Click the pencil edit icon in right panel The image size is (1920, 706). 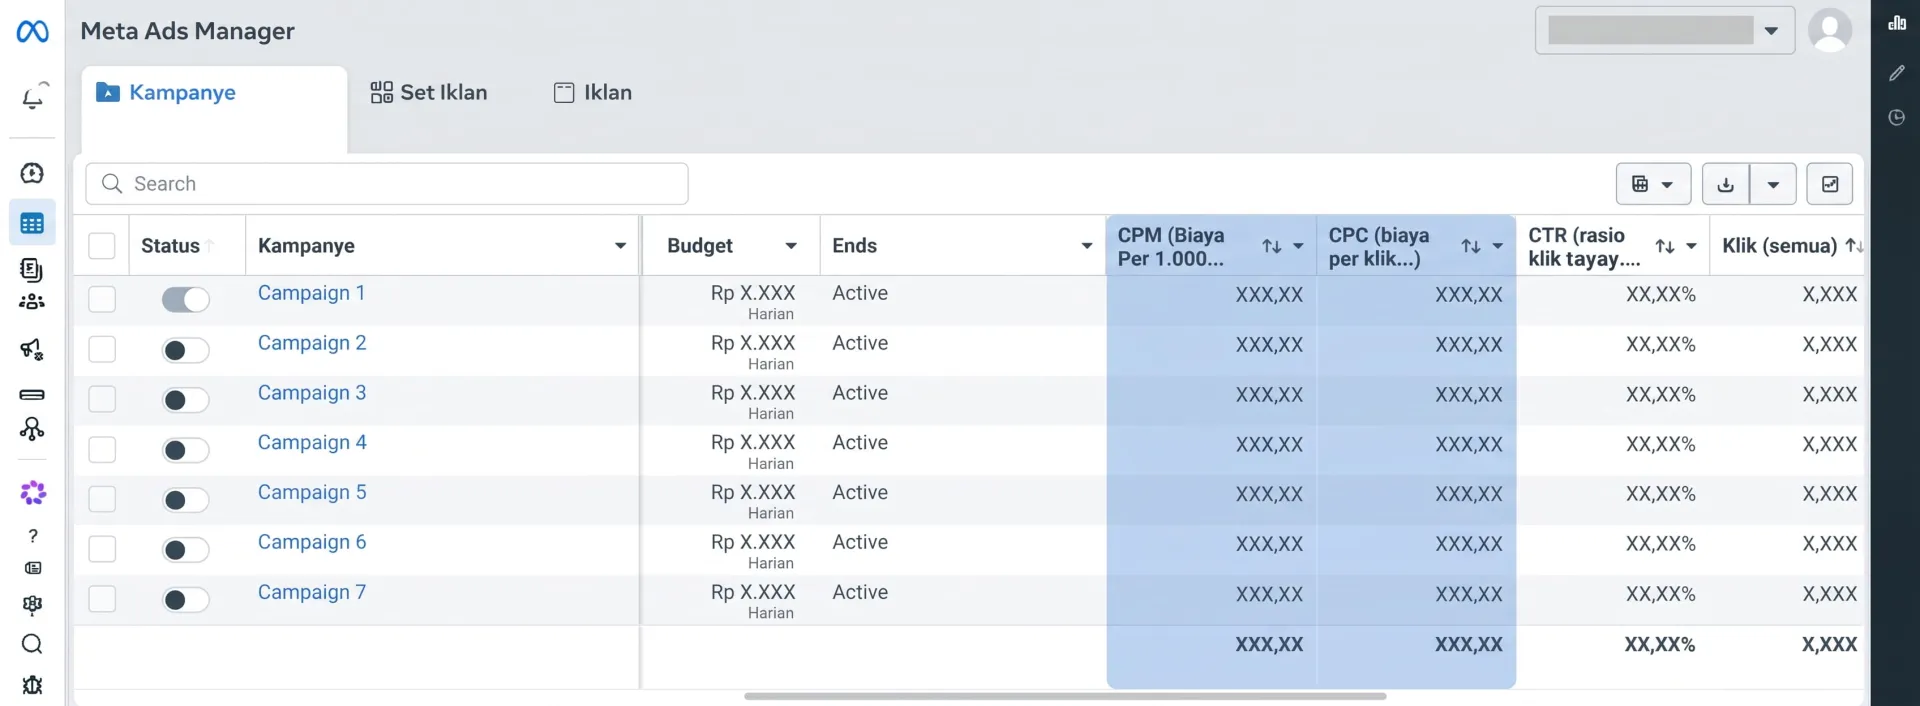click(x=1897, y=73)
